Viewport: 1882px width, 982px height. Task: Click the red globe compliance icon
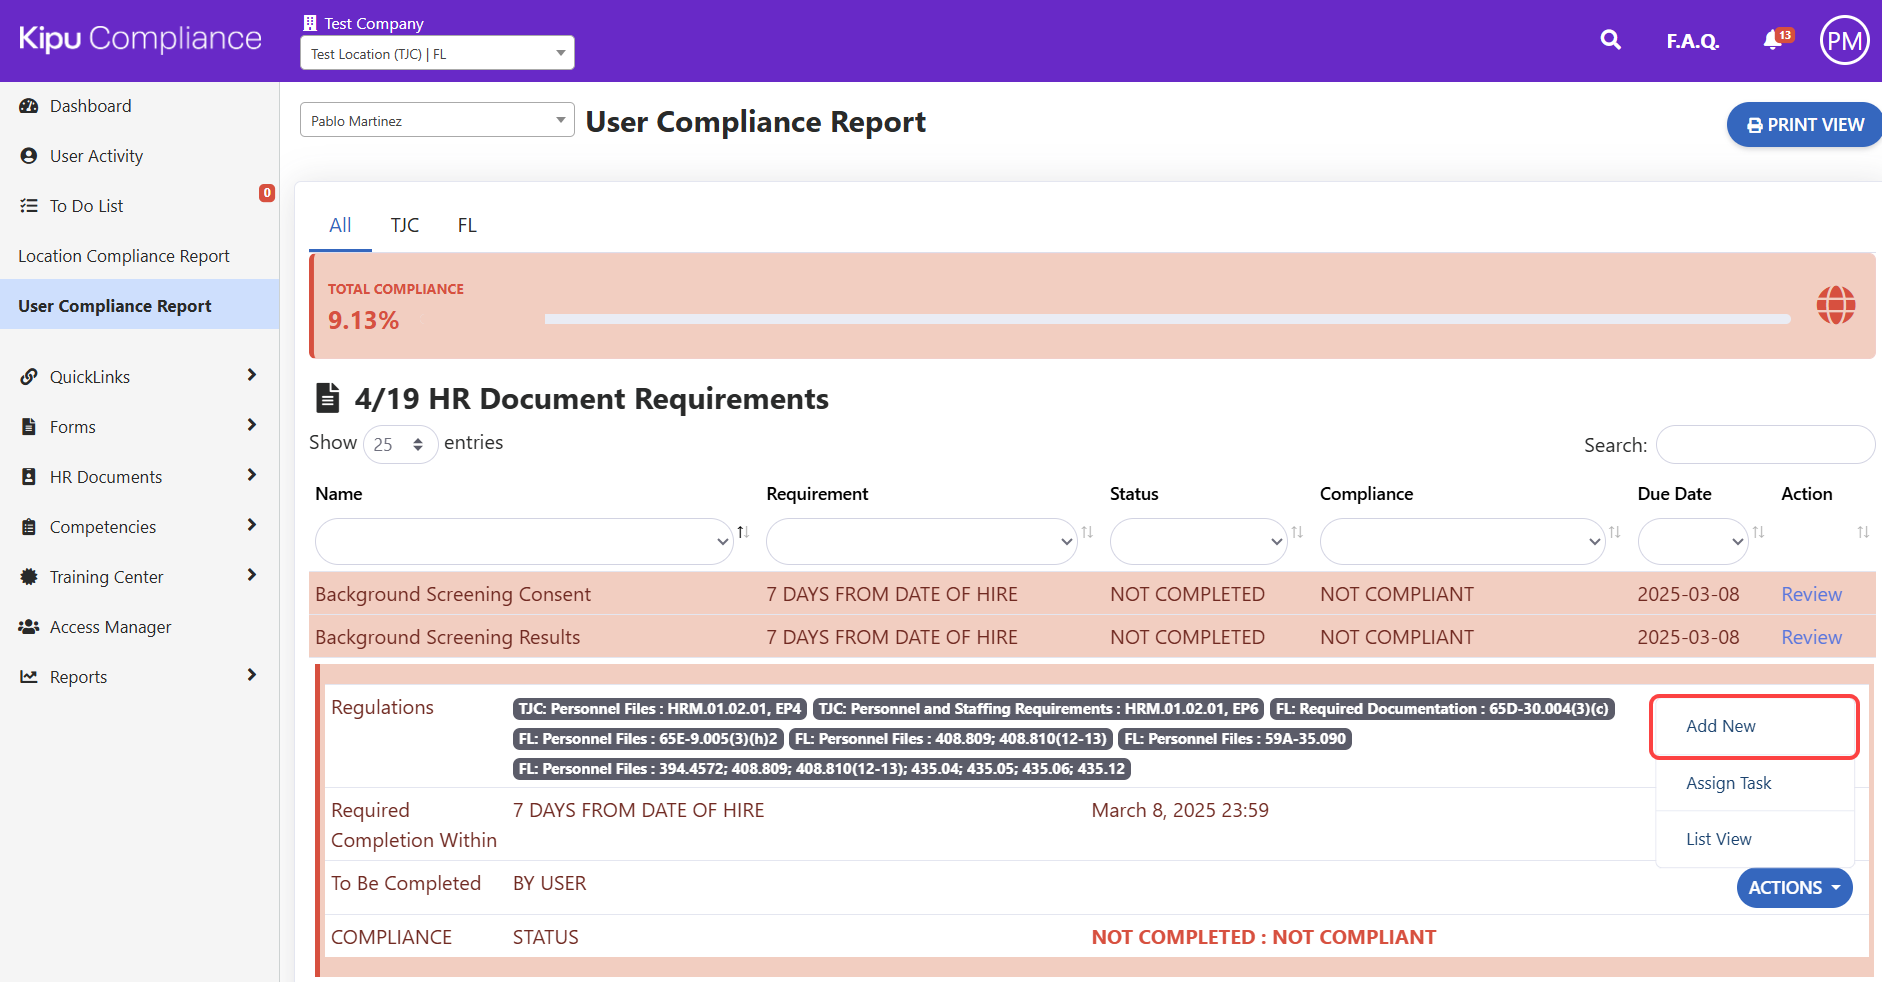1835,305
